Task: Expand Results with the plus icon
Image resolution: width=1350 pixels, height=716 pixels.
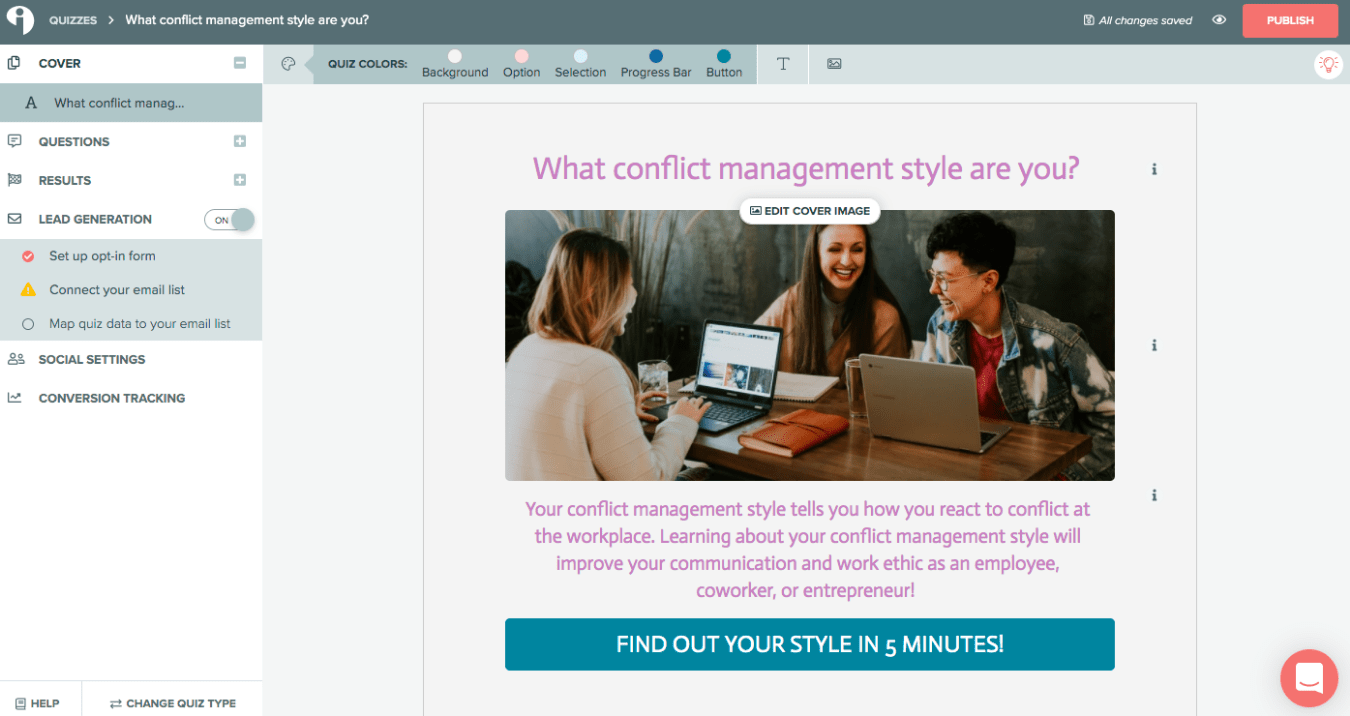Action: [240, 181]
